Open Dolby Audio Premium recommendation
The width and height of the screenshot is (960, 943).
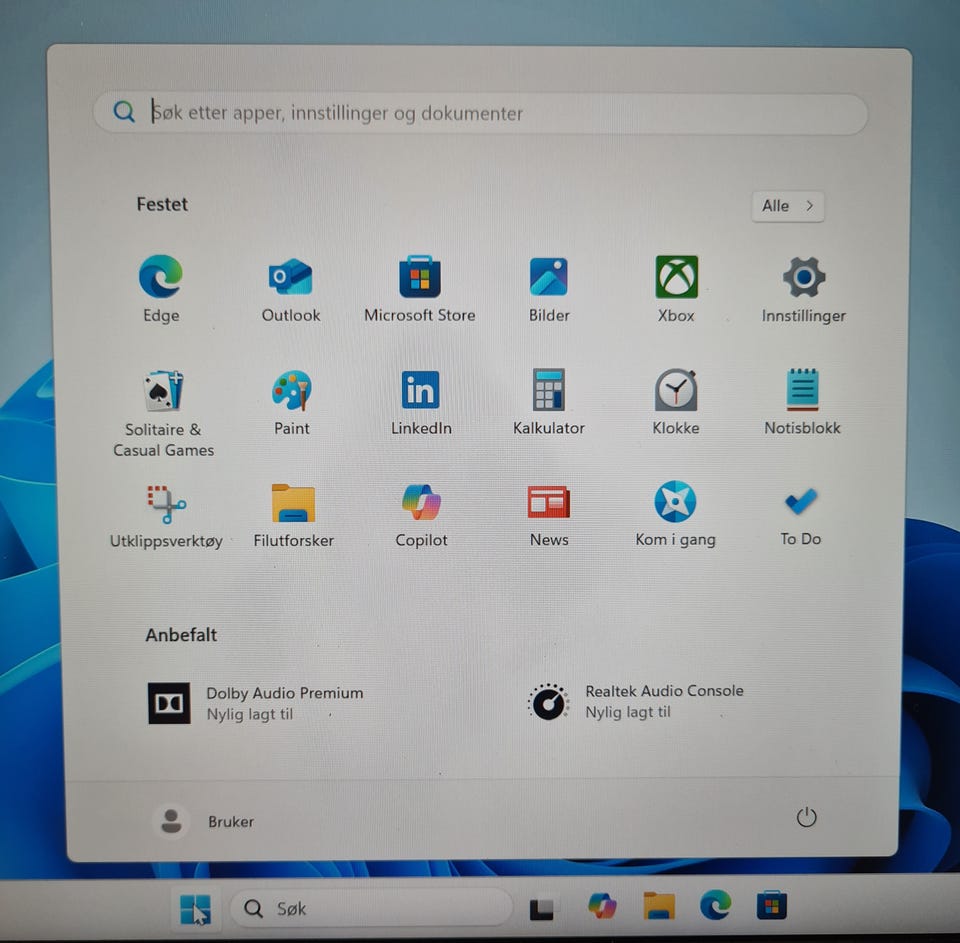256,703
